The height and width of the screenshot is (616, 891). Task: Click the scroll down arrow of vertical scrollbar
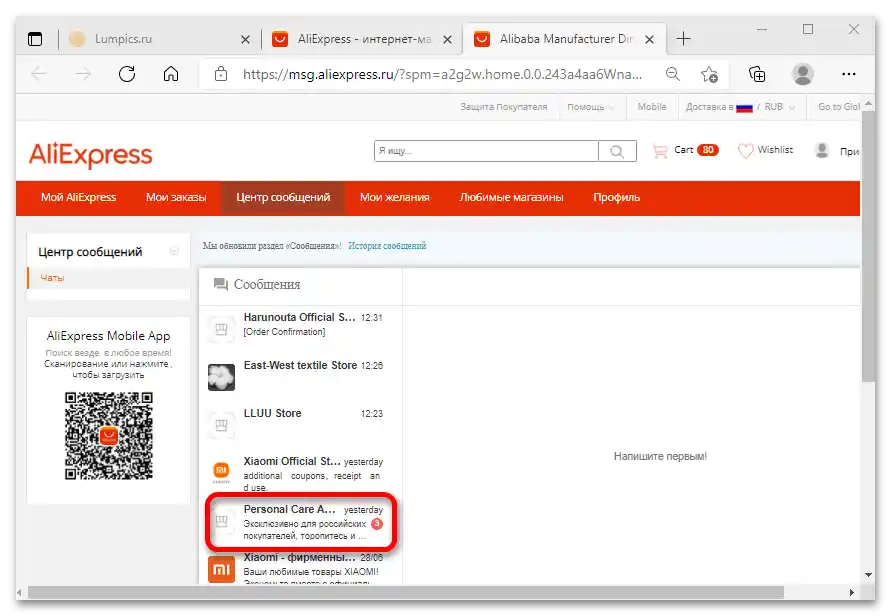(x=868, y=575)
